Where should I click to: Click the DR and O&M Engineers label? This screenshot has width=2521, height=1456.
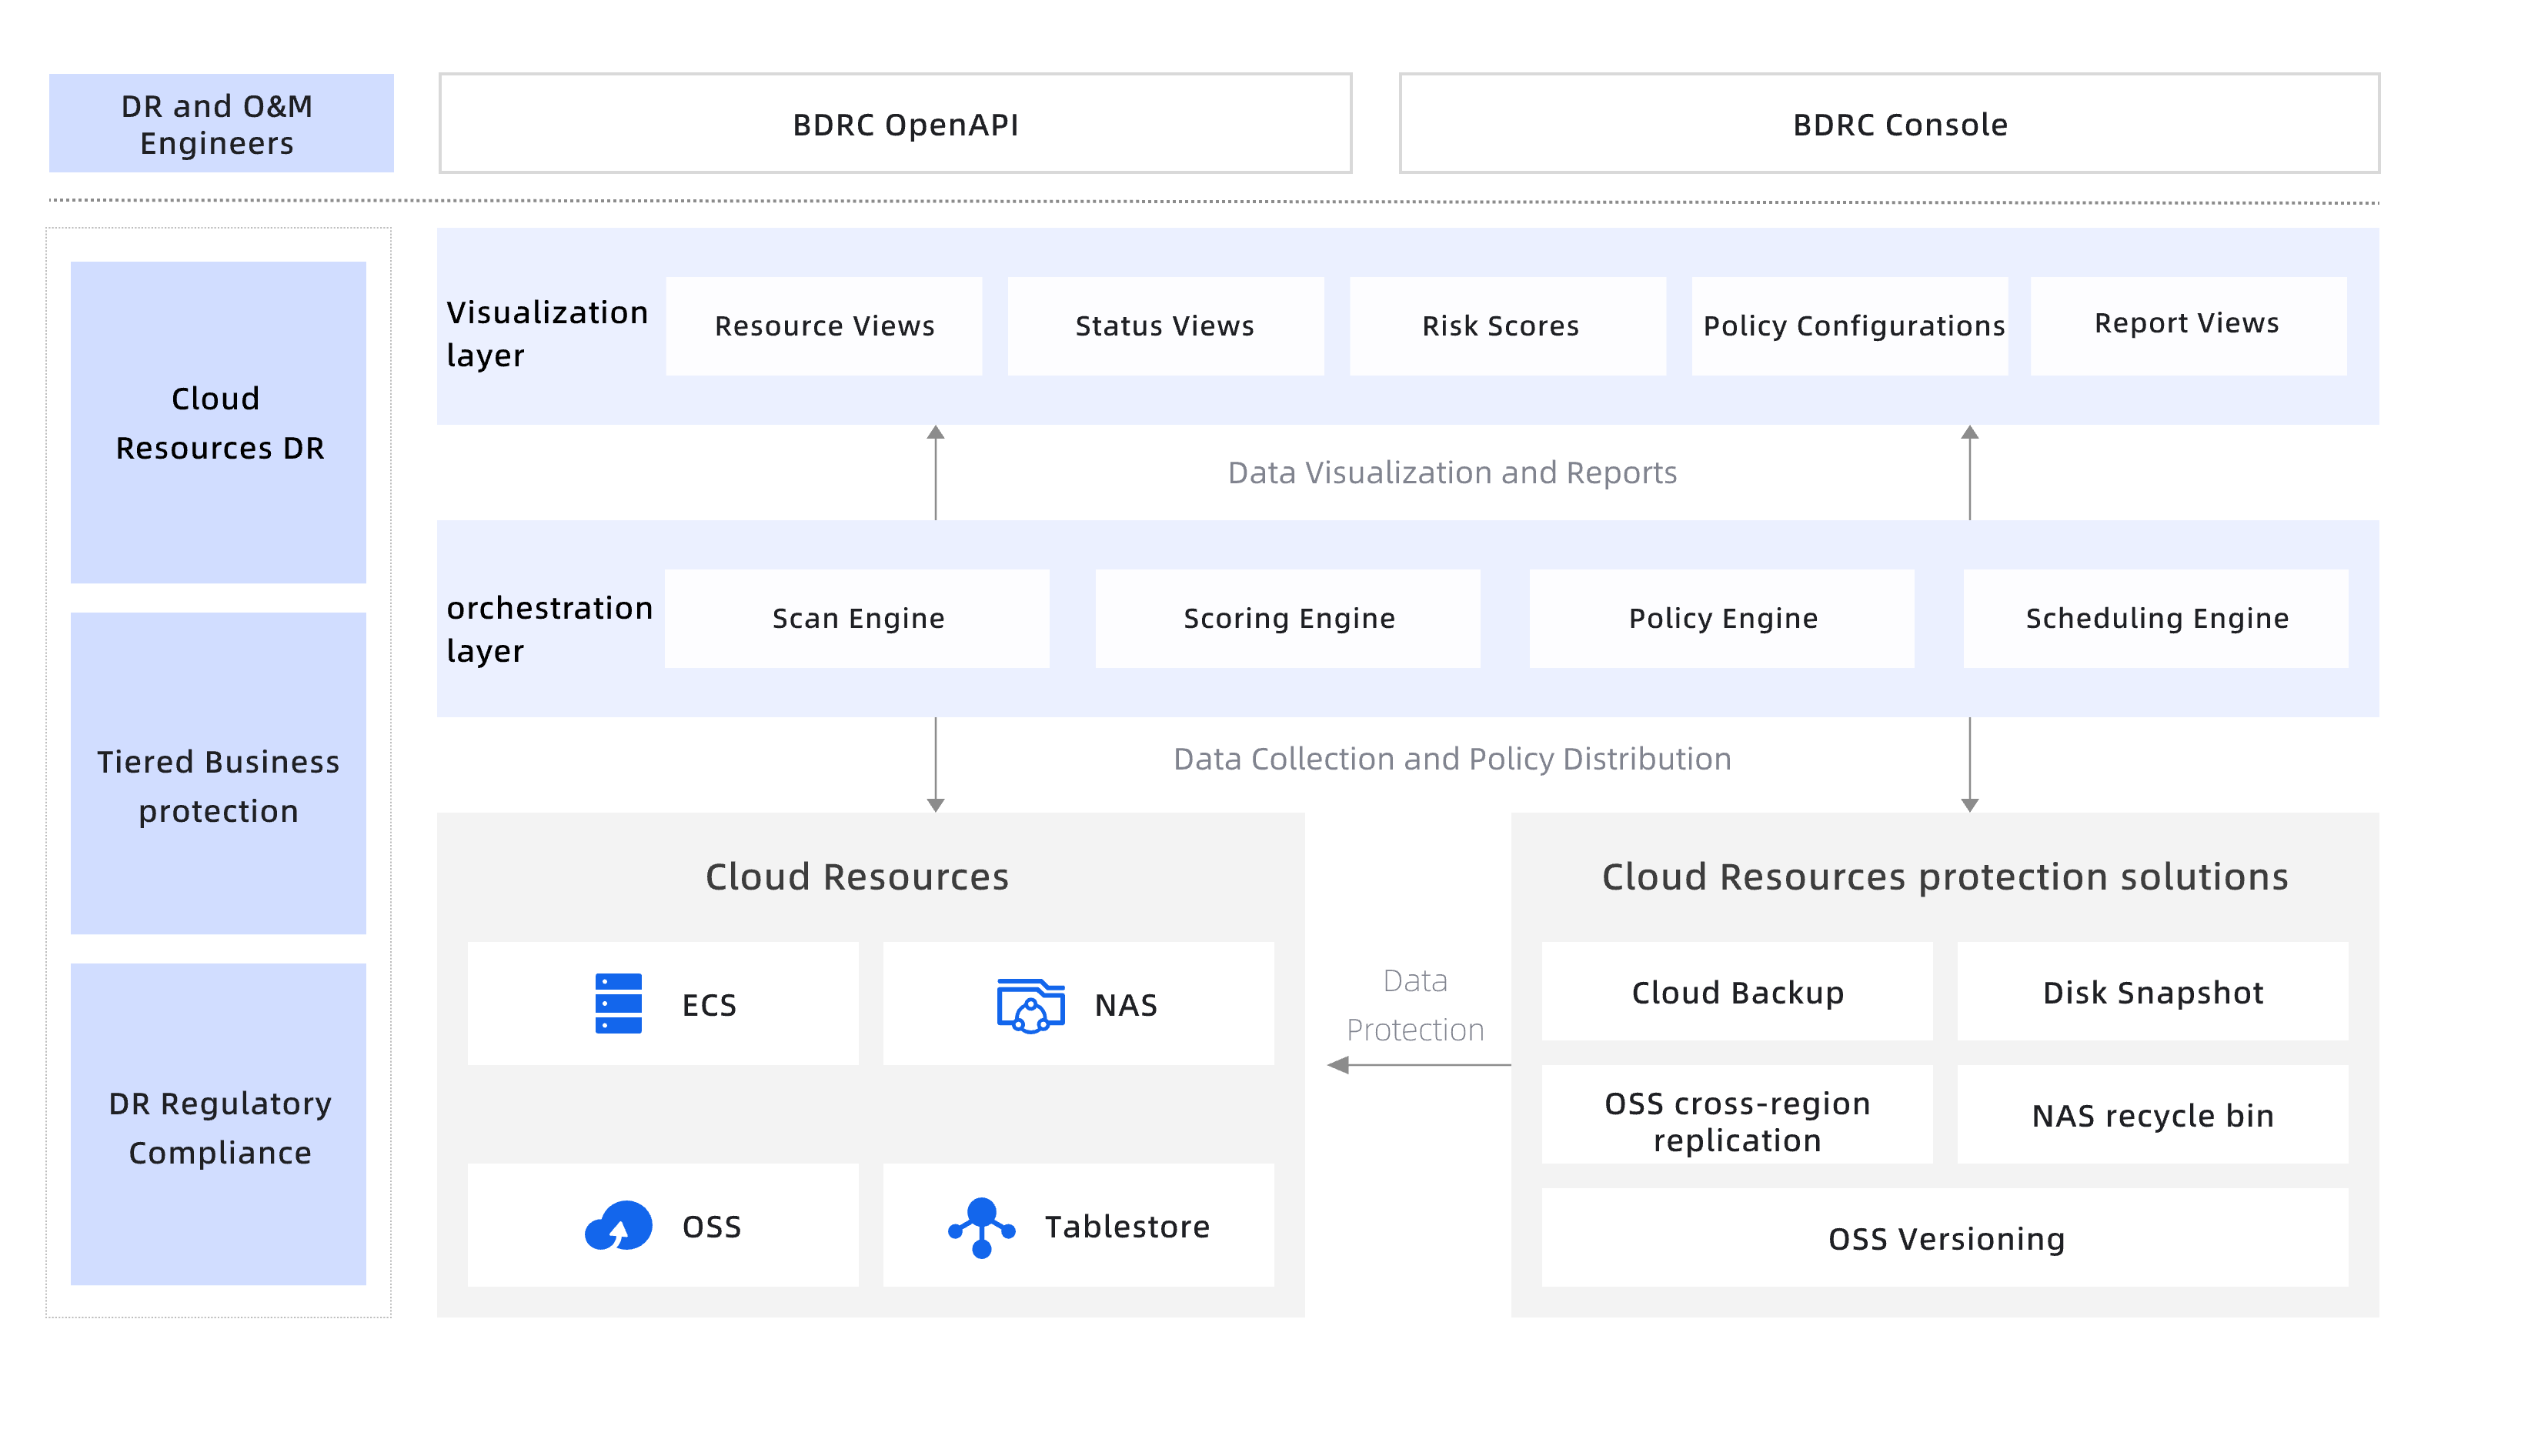click(220, 124)
